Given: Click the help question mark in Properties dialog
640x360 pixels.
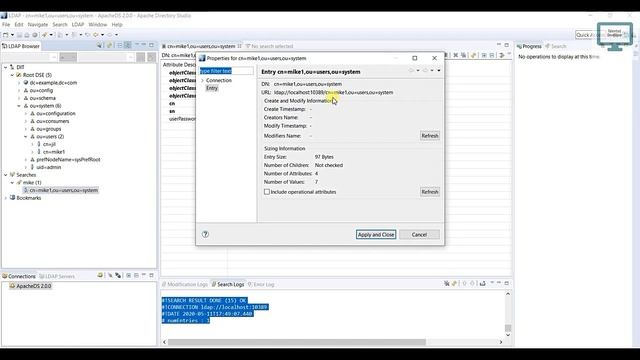Looking at the screenshot, I should 205,234.
